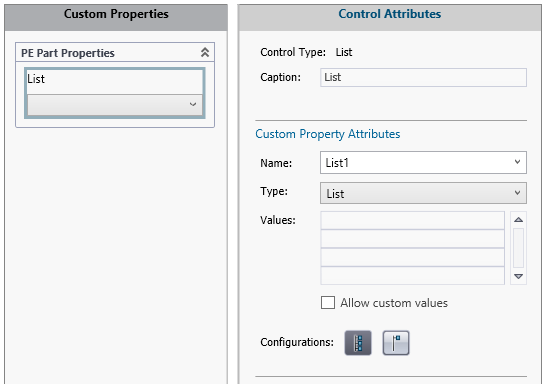This screenshot has height=384, width=548.
Task: Enable Allow custom values checkbox
Action: tap(328, 303)
